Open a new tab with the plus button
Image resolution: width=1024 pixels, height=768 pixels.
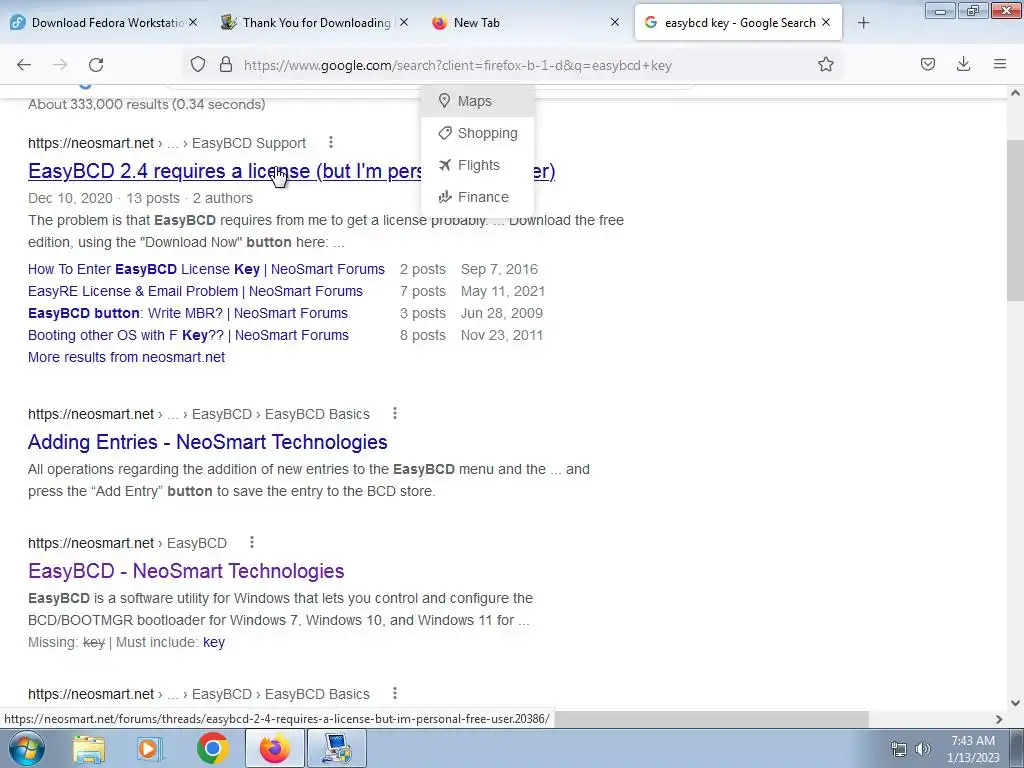click(x=863, y=23)
